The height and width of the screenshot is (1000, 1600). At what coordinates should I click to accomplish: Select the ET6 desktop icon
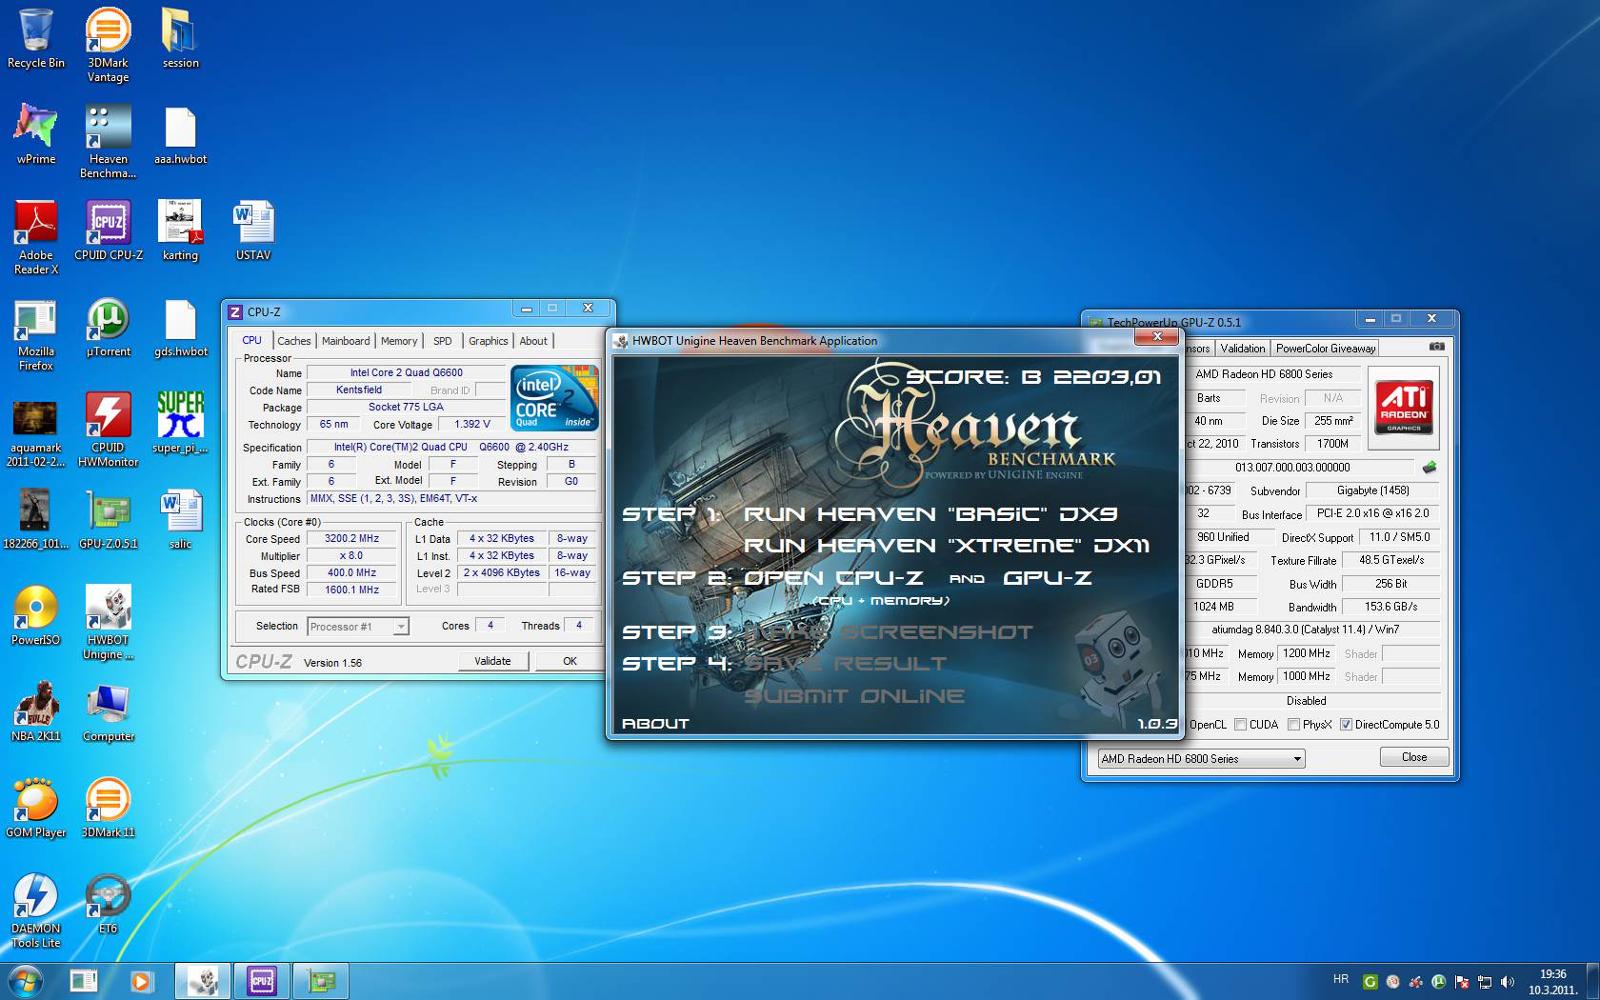(x=108, y=904)
